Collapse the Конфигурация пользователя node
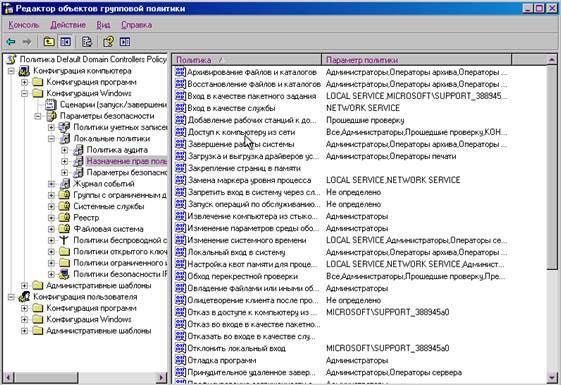The image size is (561, 385). [x=11, y=297]
